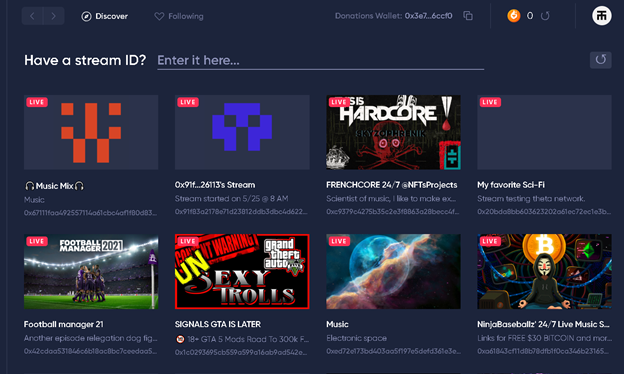This screenshot has width=624, height=374.
Task: Go back with the left arrow button
Action: point(32,16)
